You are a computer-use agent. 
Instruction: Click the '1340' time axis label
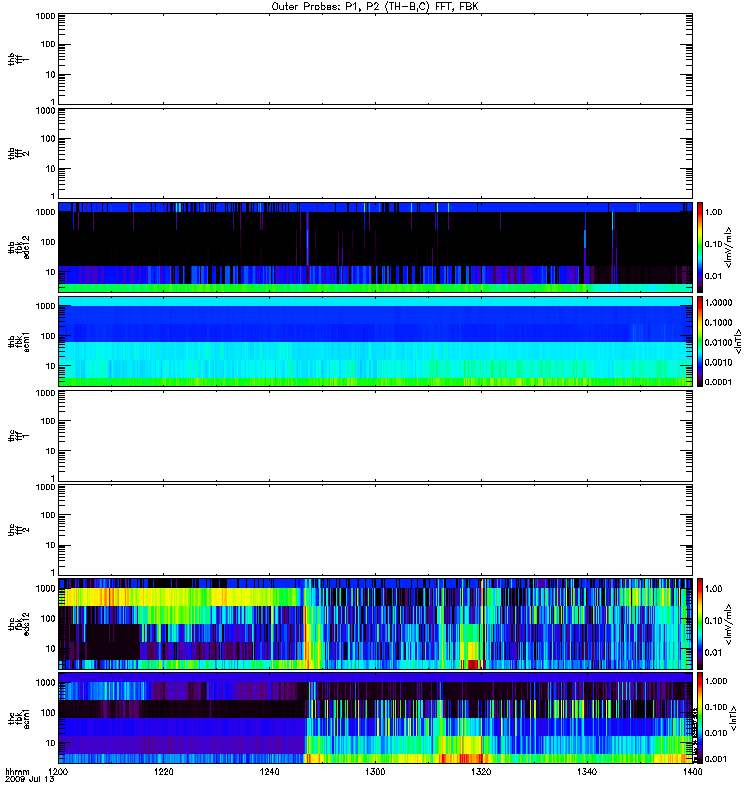pos(587,771)
